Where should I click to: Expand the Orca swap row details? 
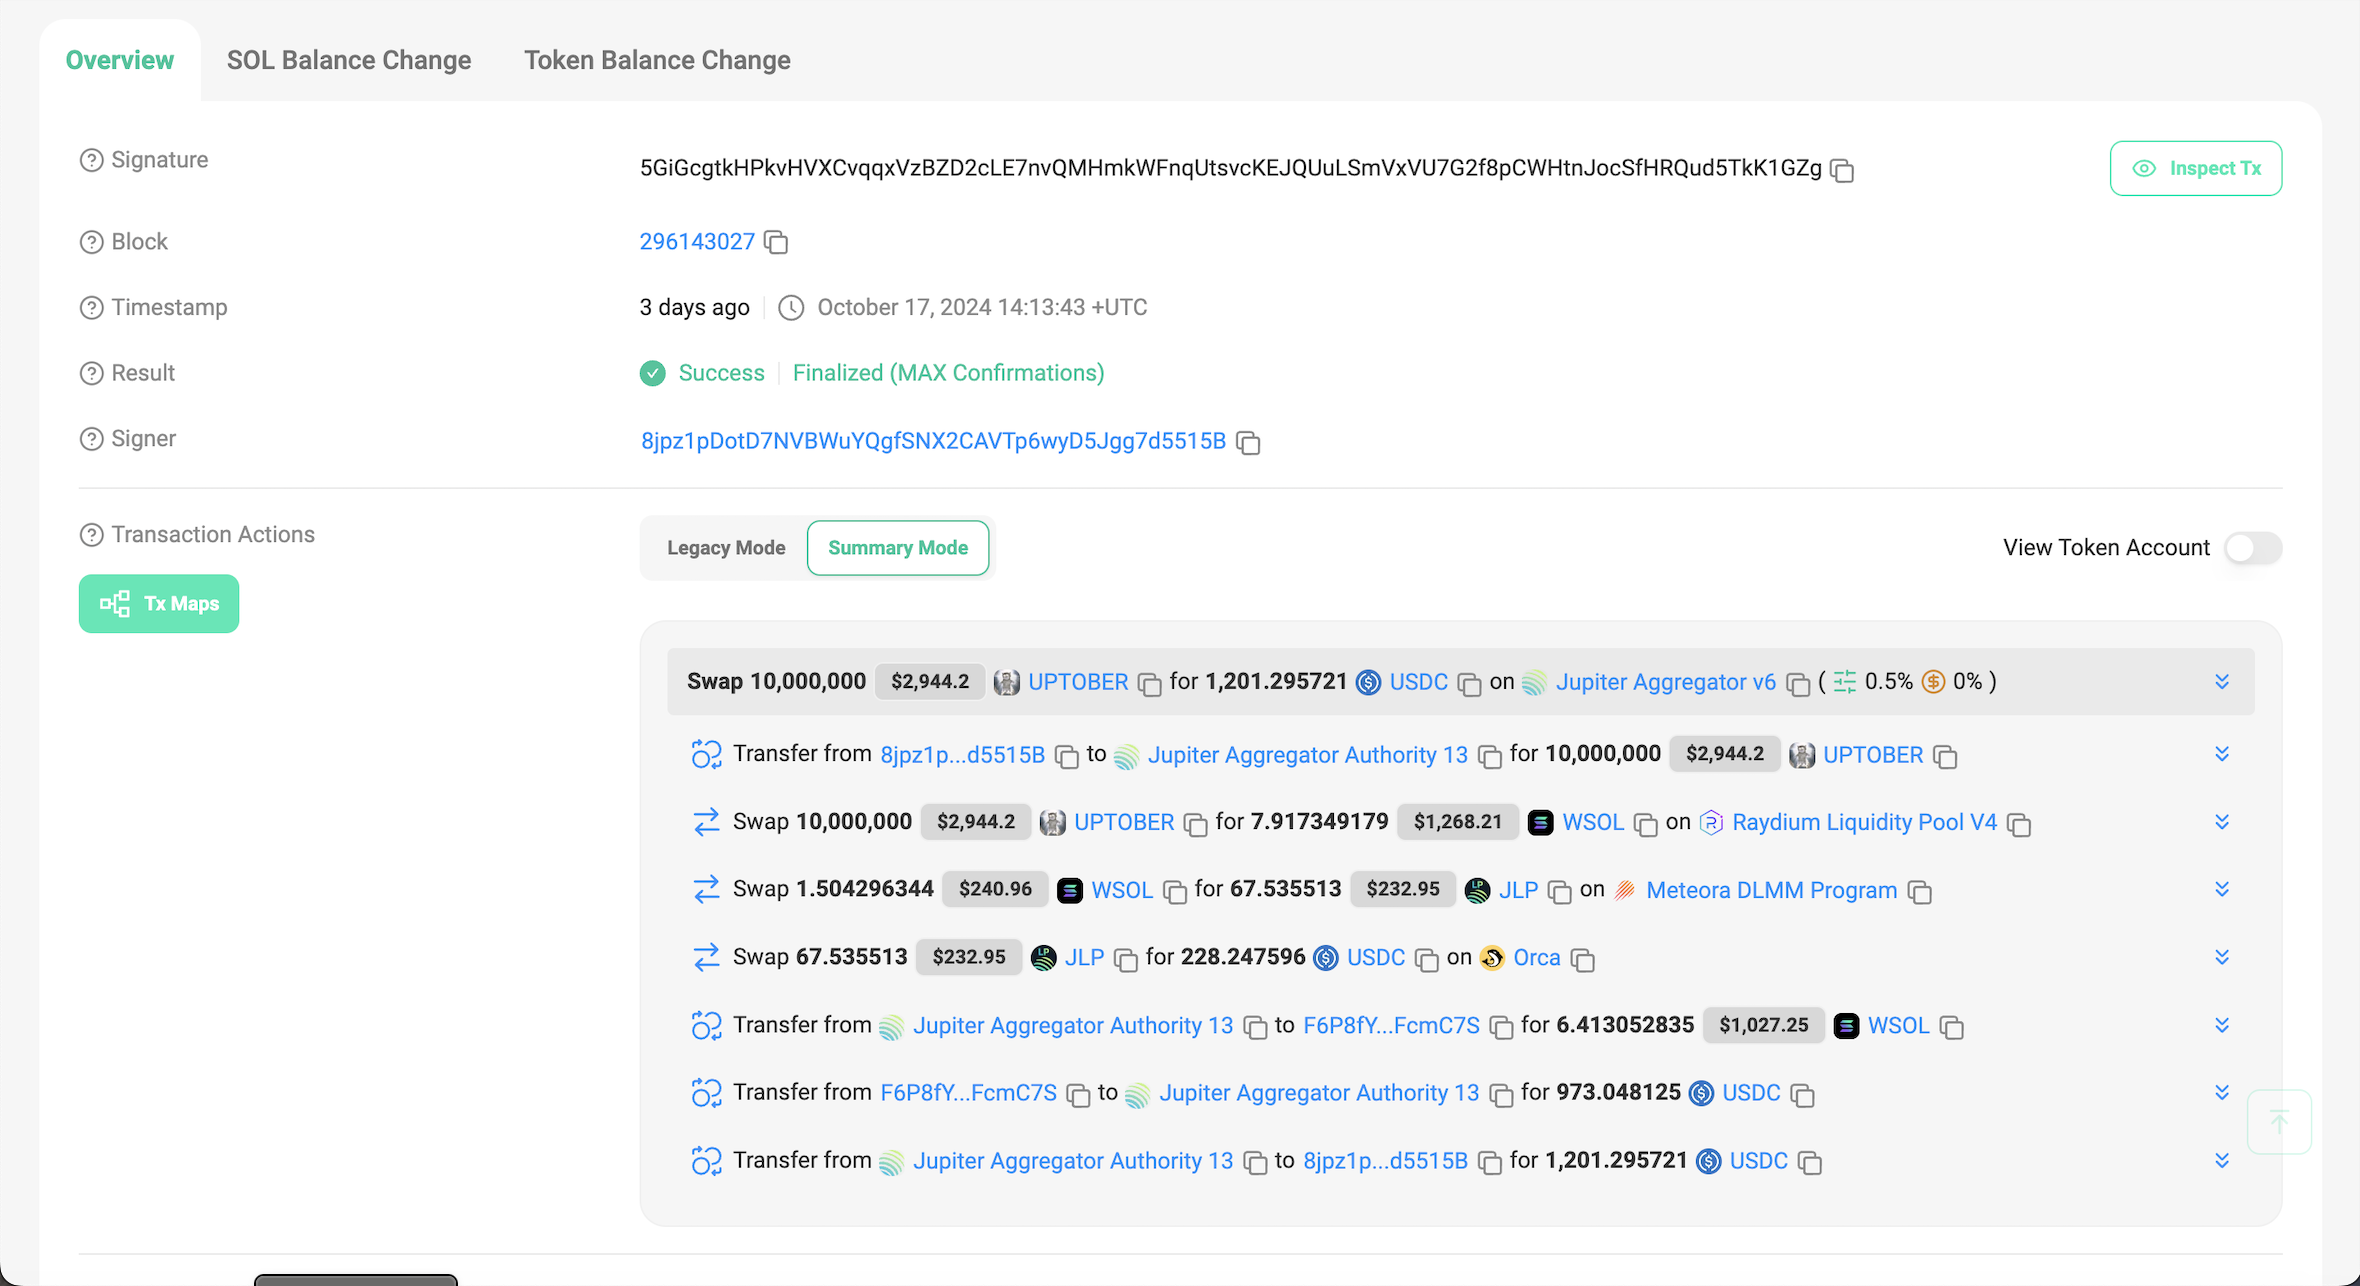coord(2222,957)
